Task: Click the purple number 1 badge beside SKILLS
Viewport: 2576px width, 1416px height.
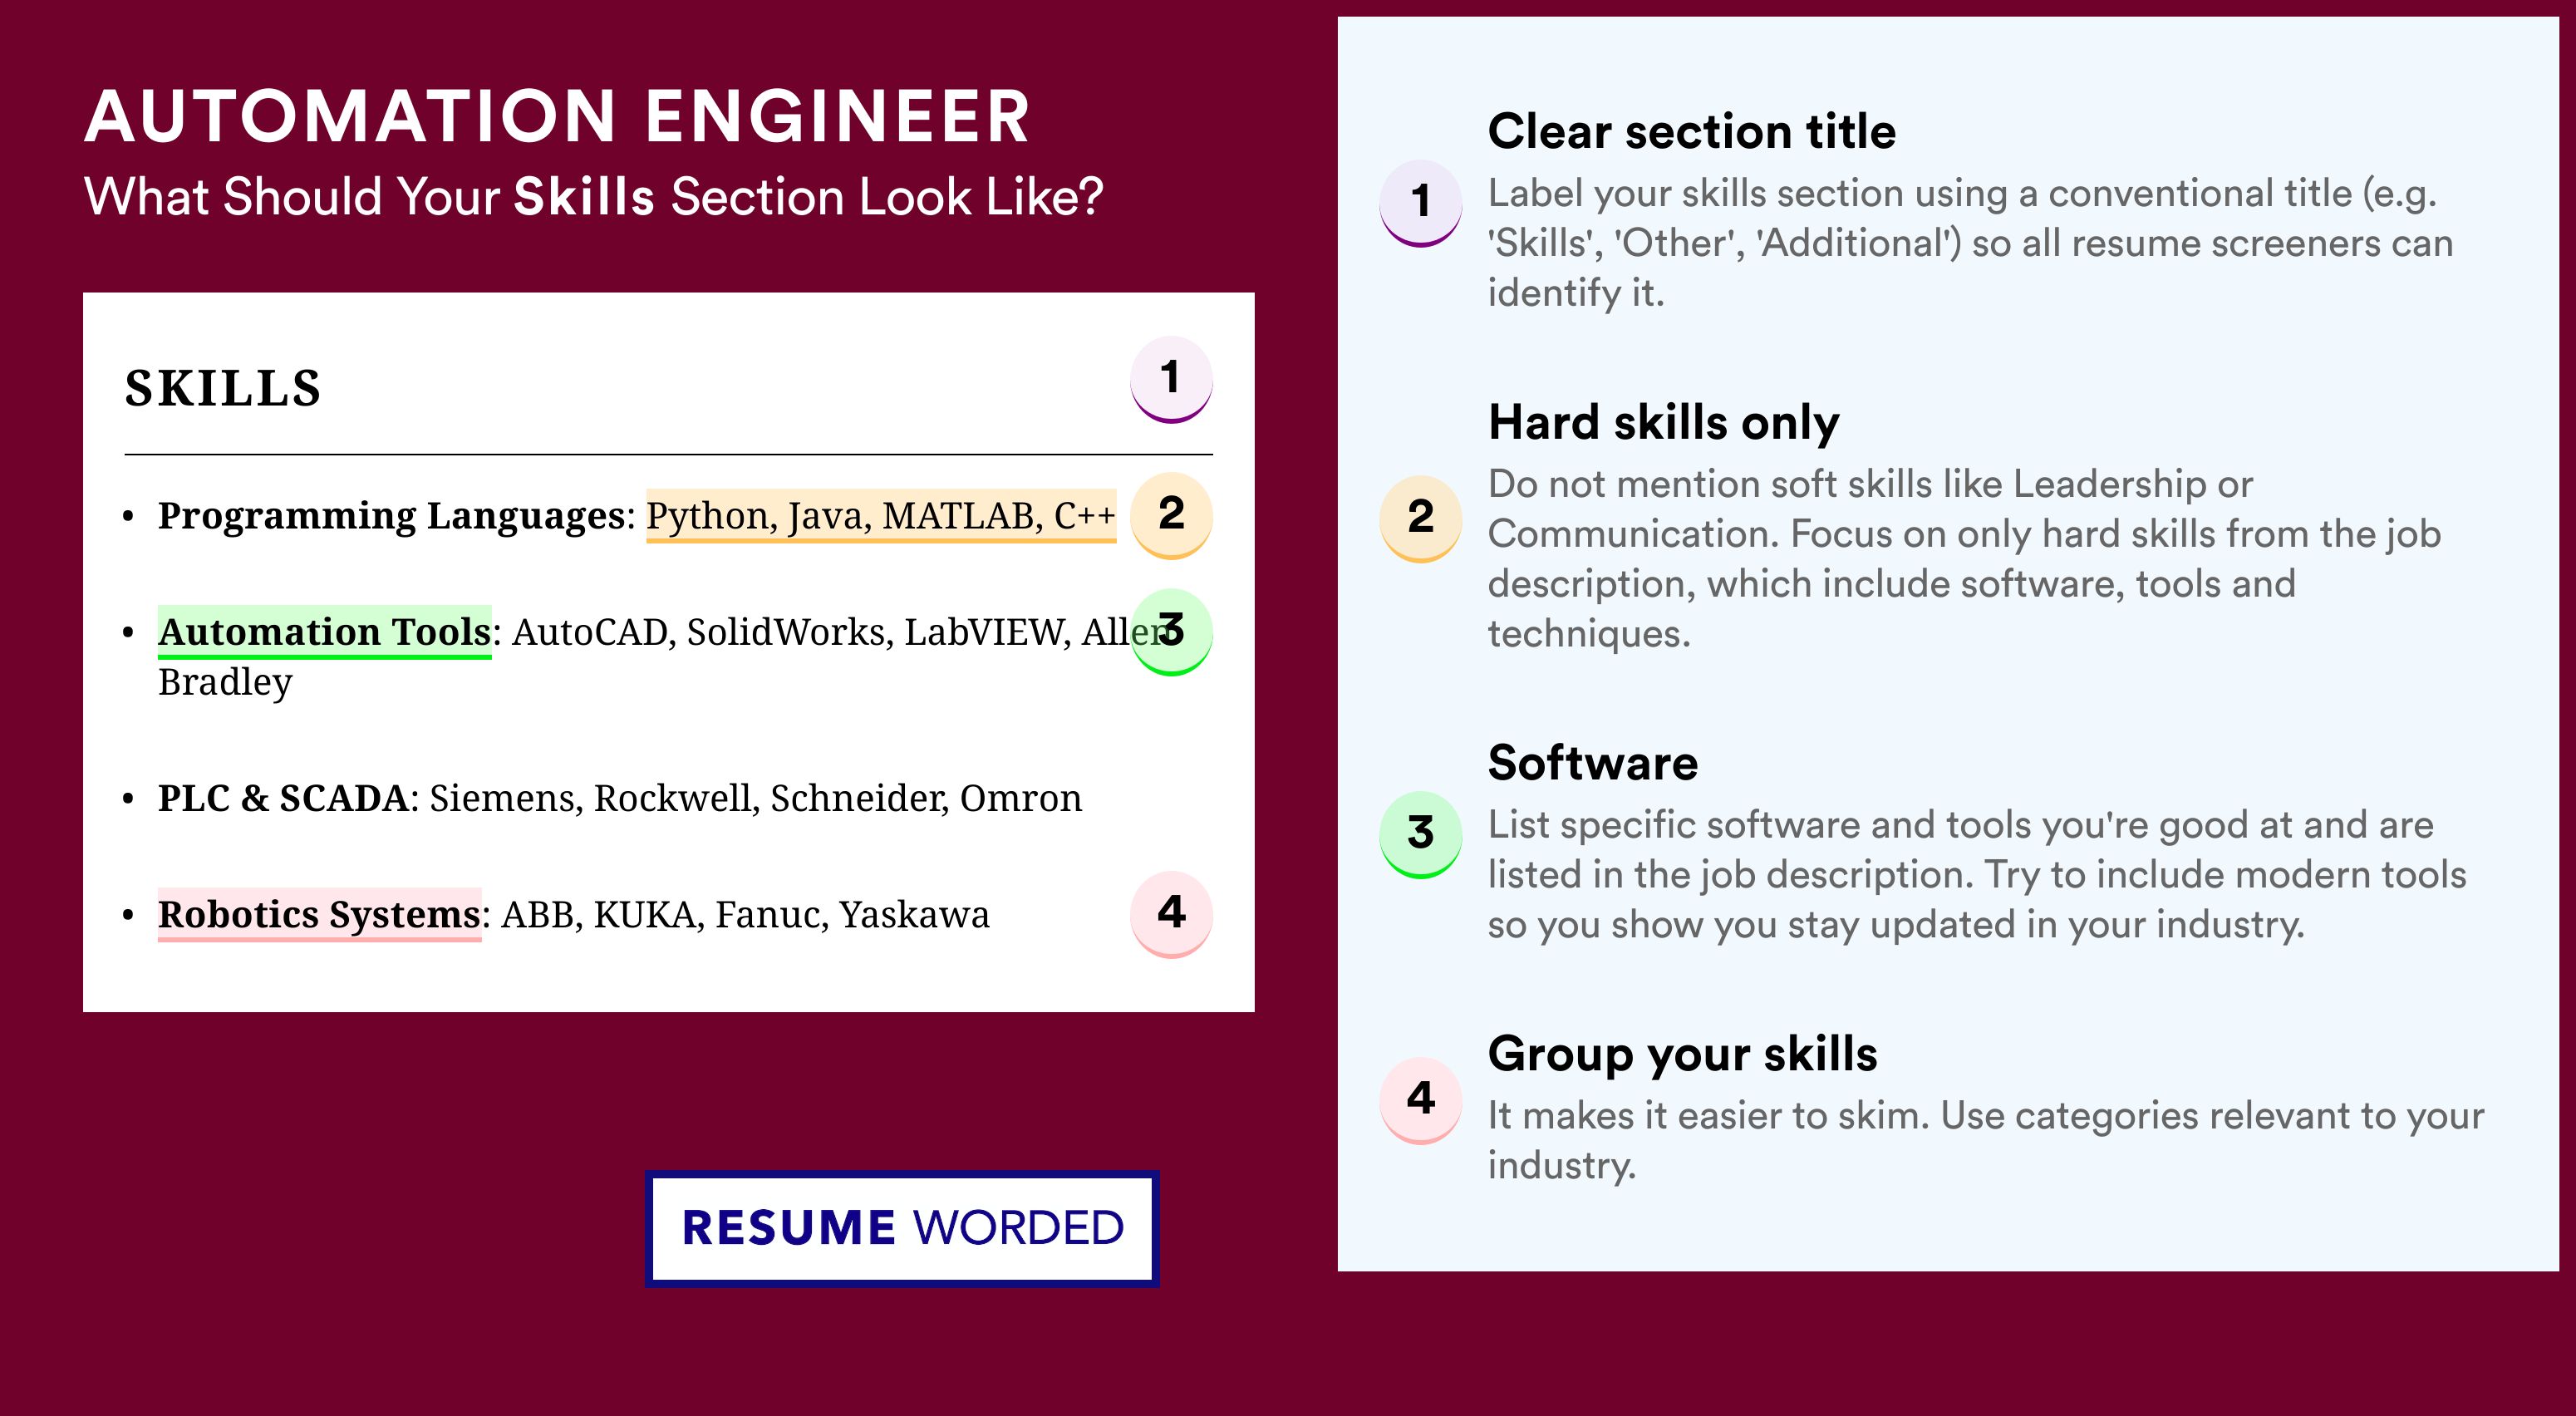Action: click(x=1171, y=379)
